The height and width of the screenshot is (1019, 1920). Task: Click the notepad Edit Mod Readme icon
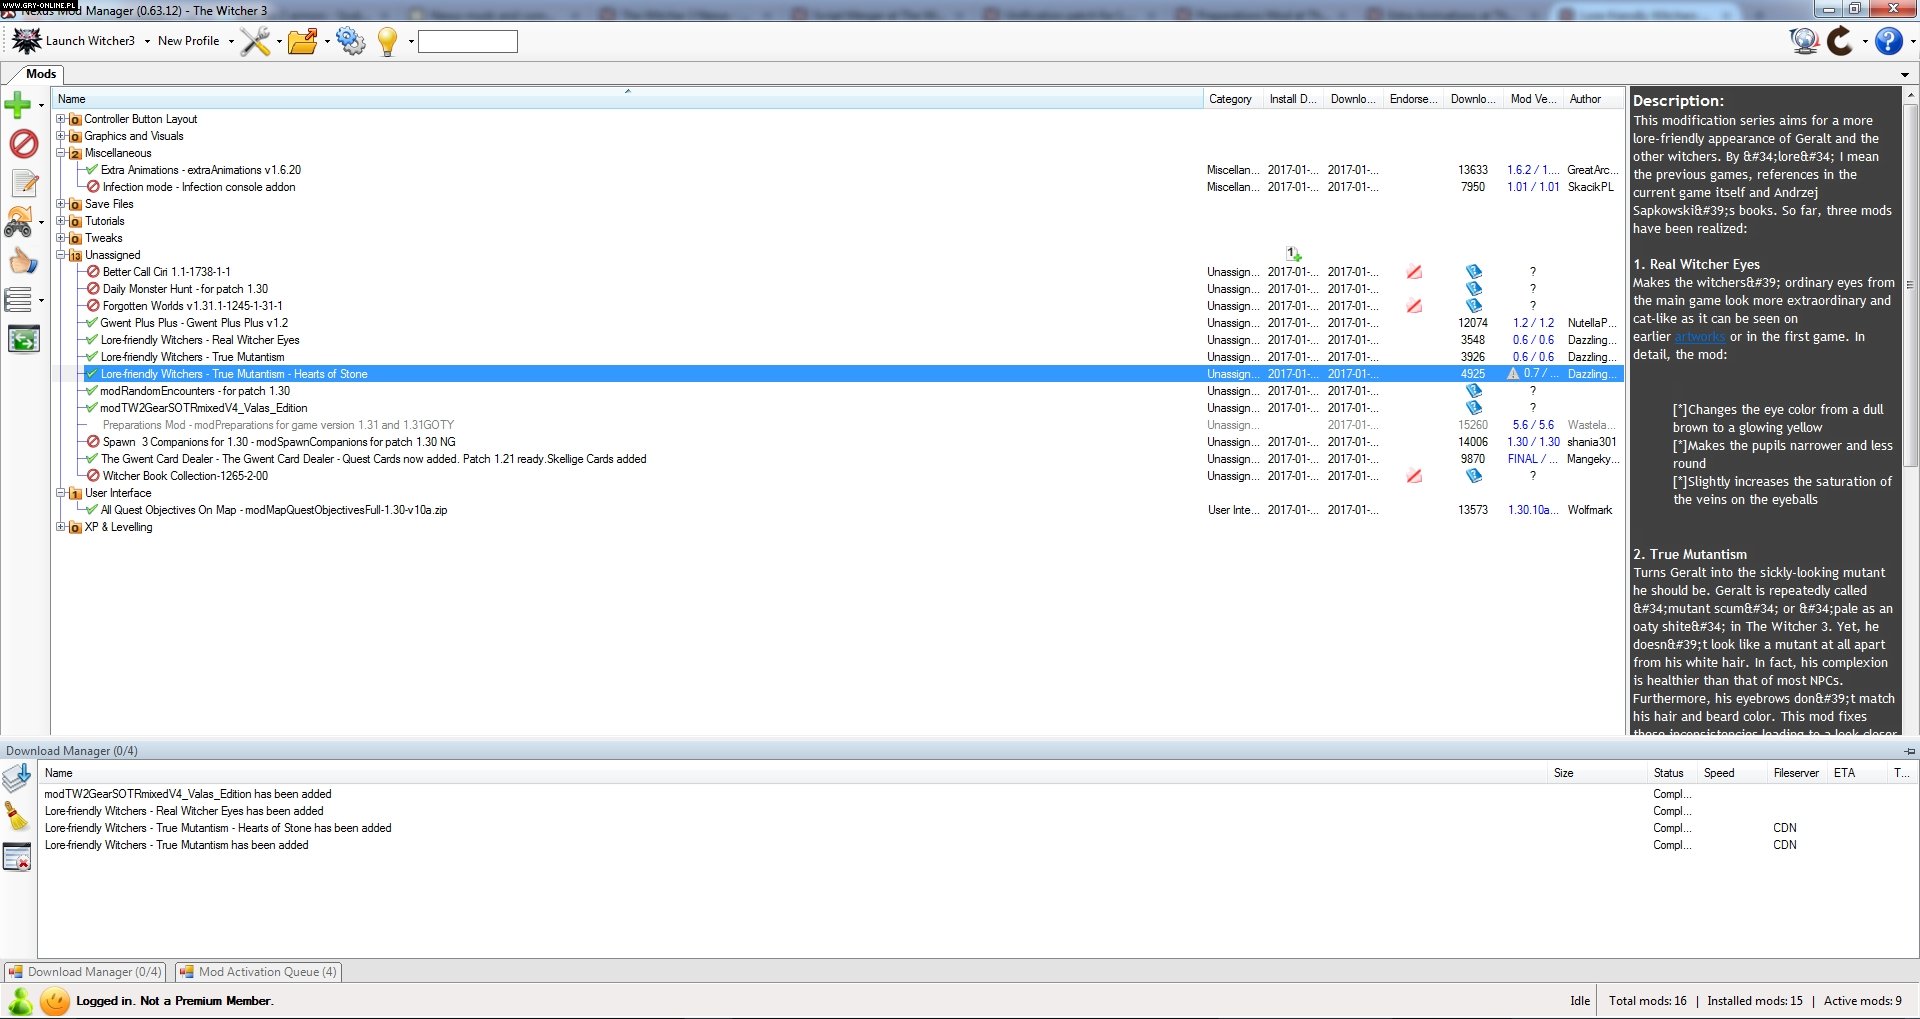(24, 183)
